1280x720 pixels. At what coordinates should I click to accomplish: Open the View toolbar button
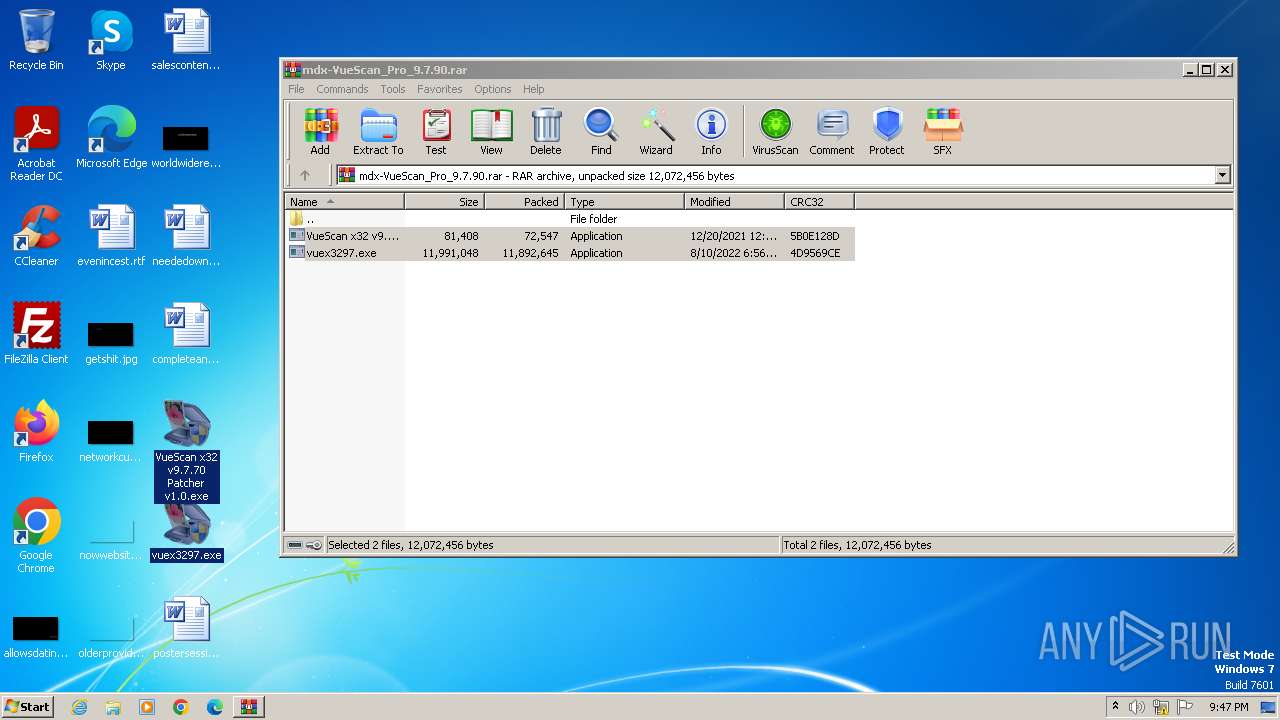click(491, 132)
